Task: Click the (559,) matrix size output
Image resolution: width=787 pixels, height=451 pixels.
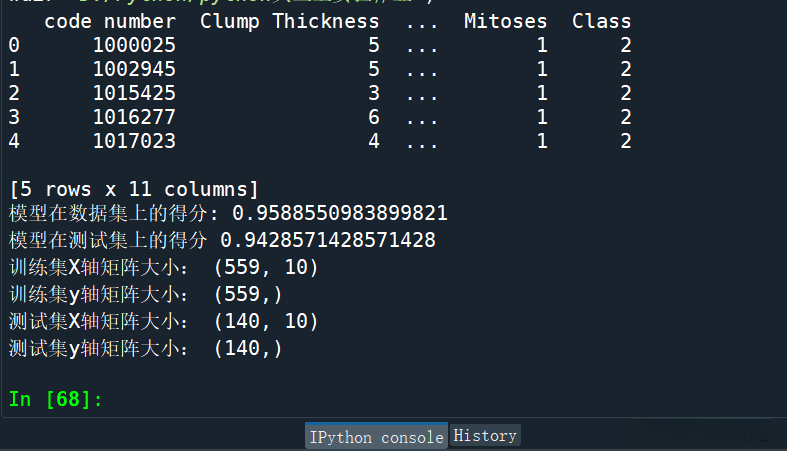Action: point(248,294)
